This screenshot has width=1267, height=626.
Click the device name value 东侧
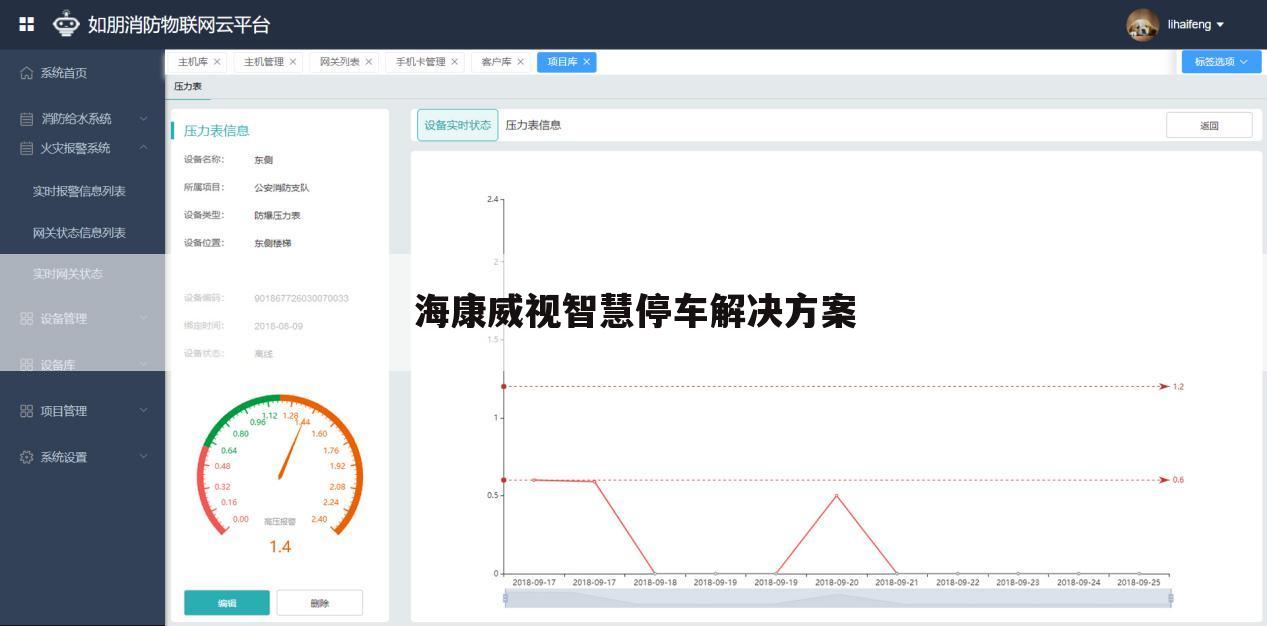263,159
